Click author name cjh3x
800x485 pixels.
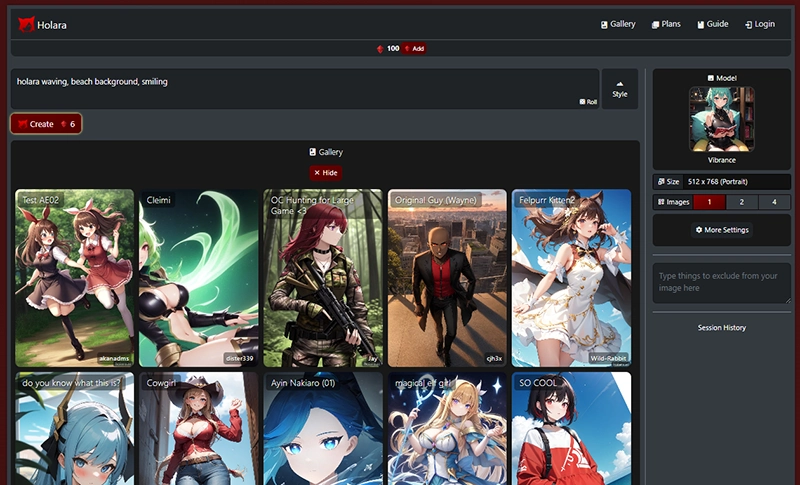tap(494, 359)
